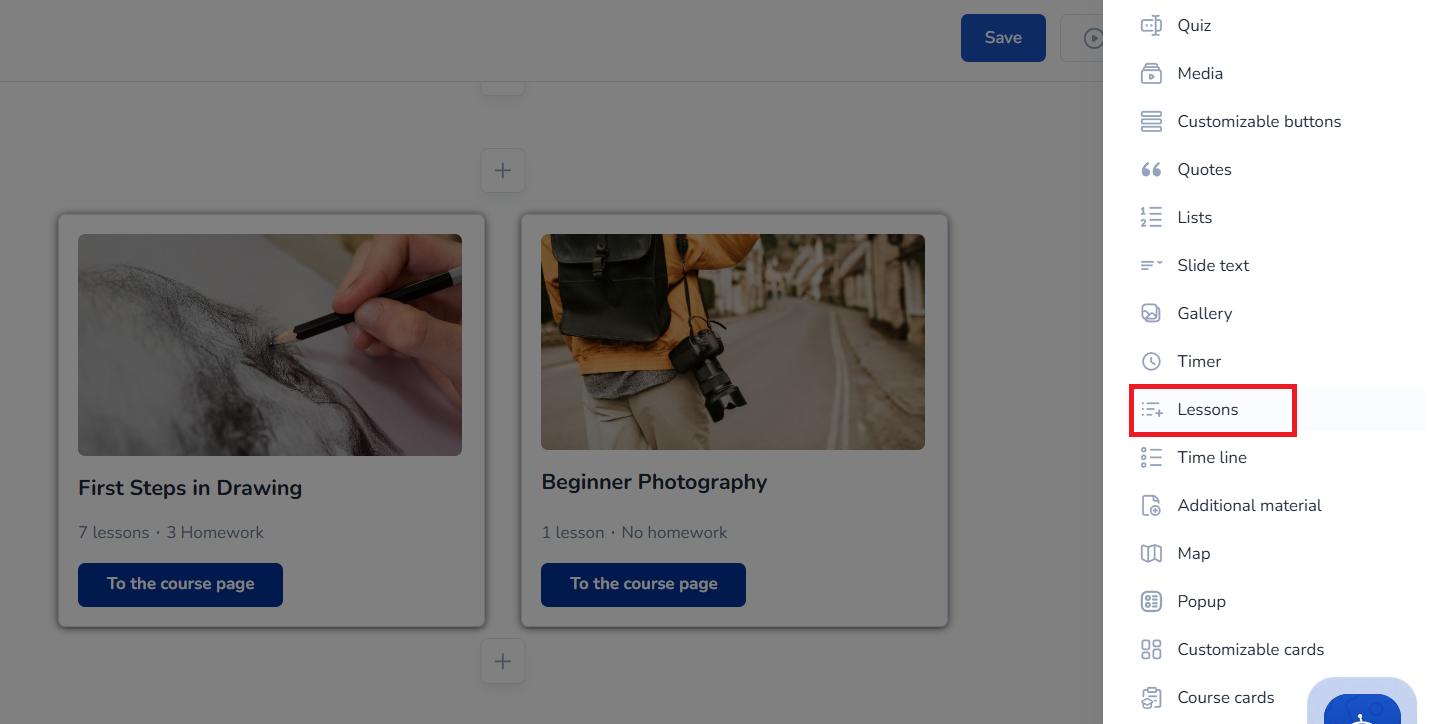Viewport: 1433px width, 724px height.
Task: Click the Gallery image icon
Action: [1151, 314]
